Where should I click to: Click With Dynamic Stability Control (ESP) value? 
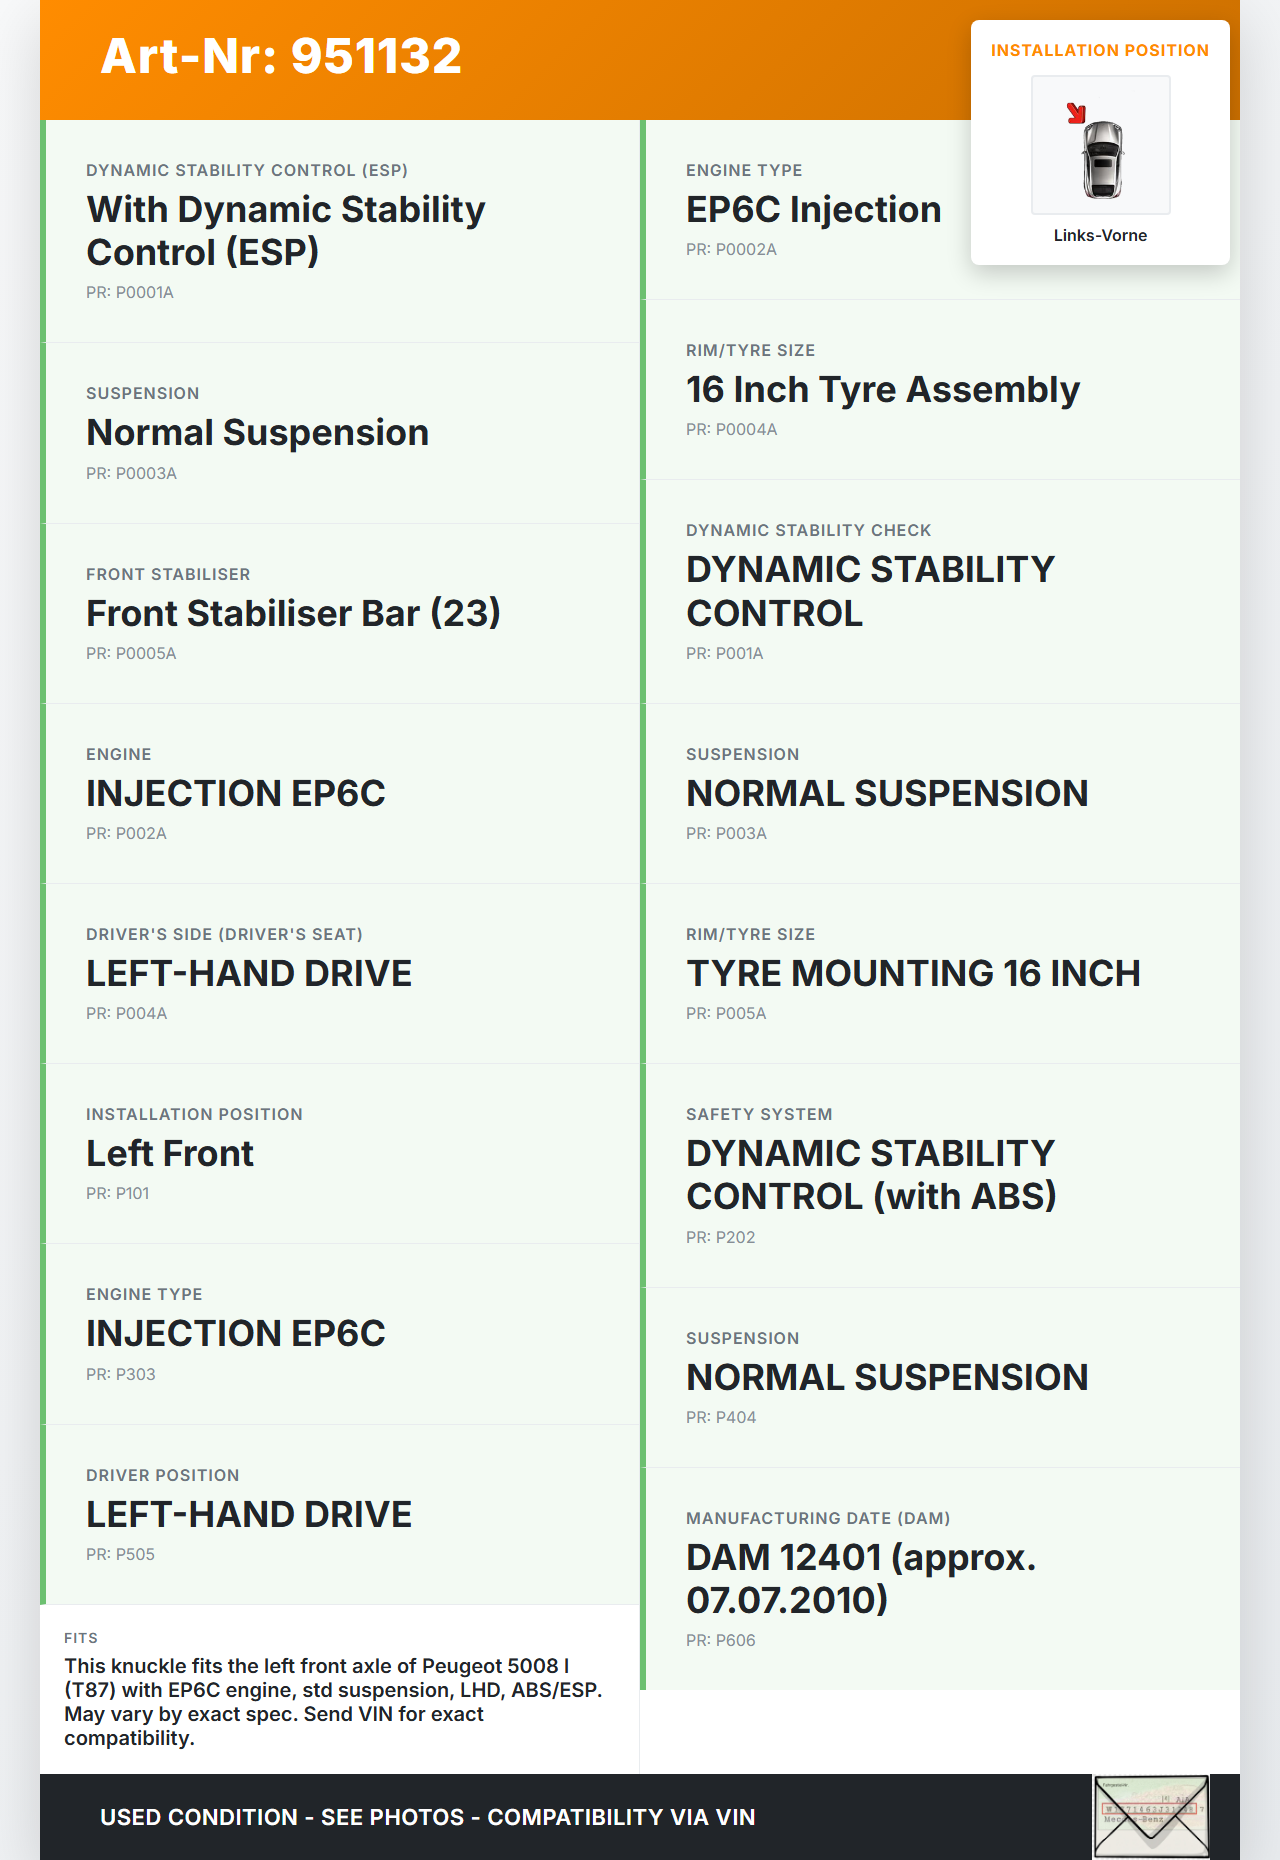pos(285,231)
